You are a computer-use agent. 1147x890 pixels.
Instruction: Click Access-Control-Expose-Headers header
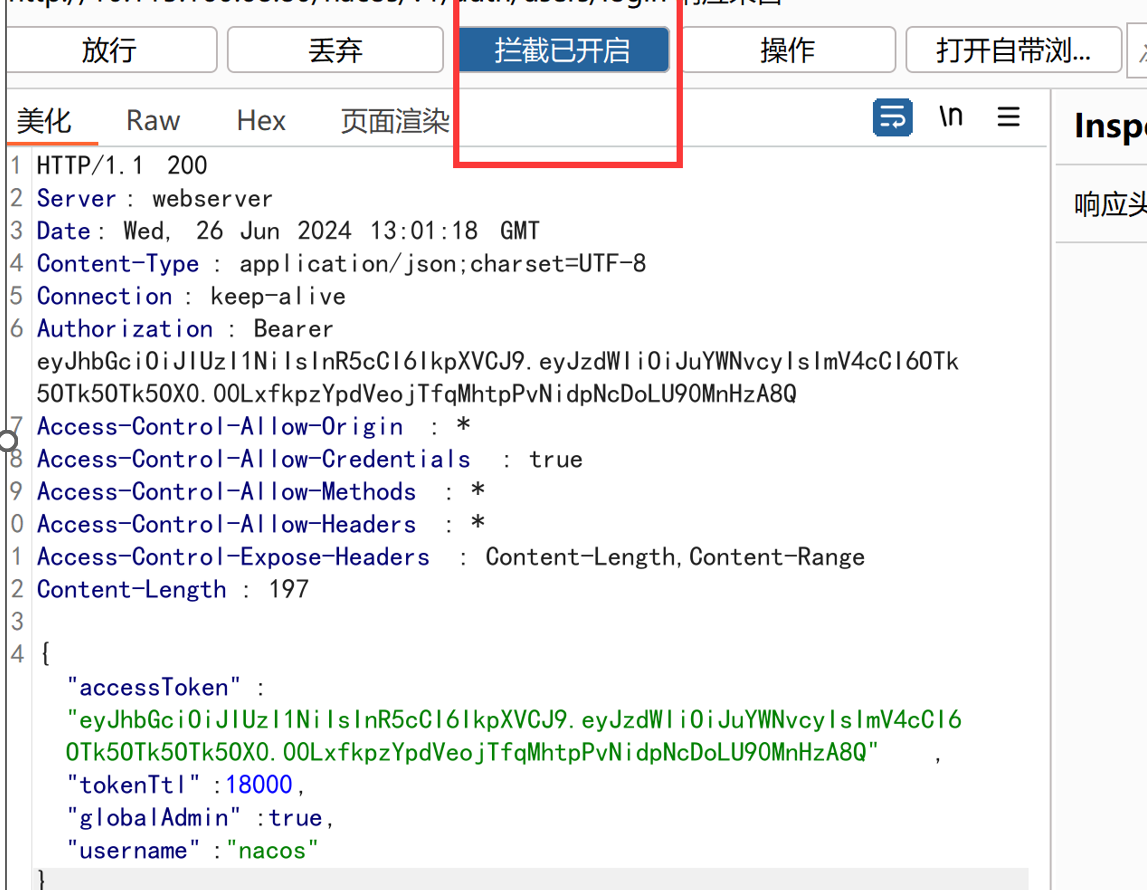233,557
